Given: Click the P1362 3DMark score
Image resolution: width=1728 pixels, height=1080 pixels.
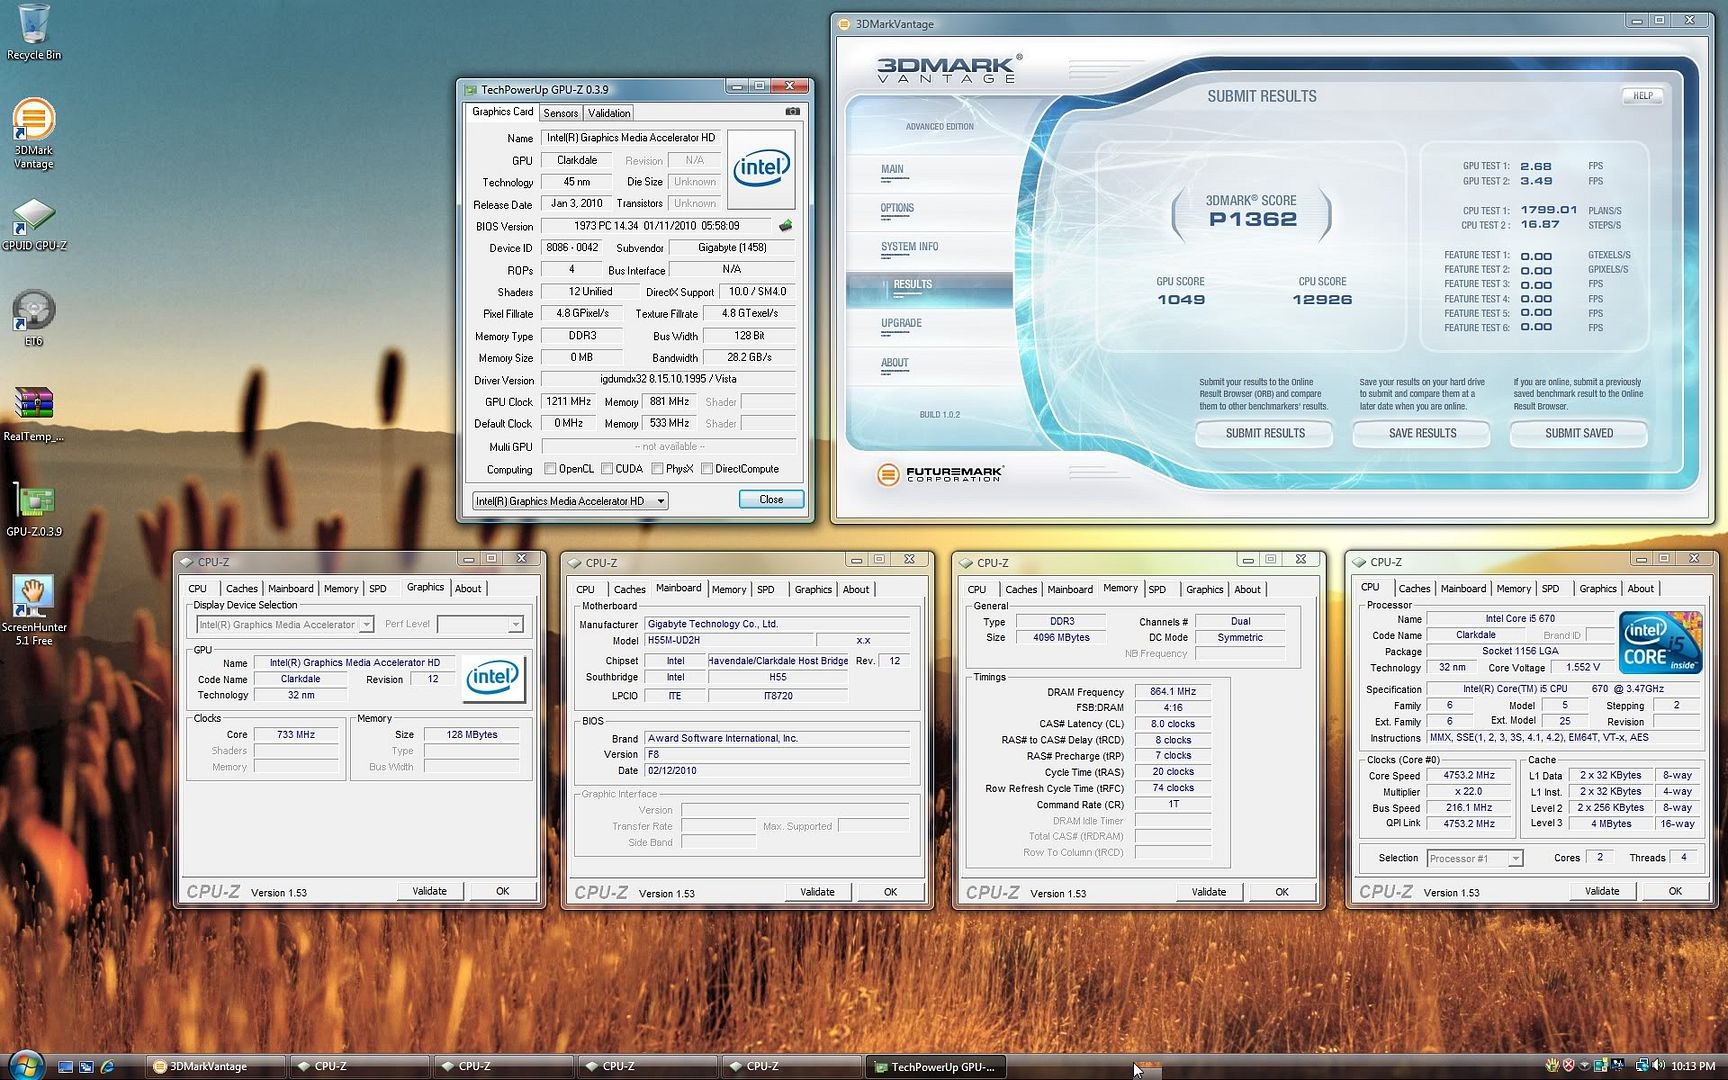Looking at the screenshot, I should pyautogui.click(x=1252, y=219).
